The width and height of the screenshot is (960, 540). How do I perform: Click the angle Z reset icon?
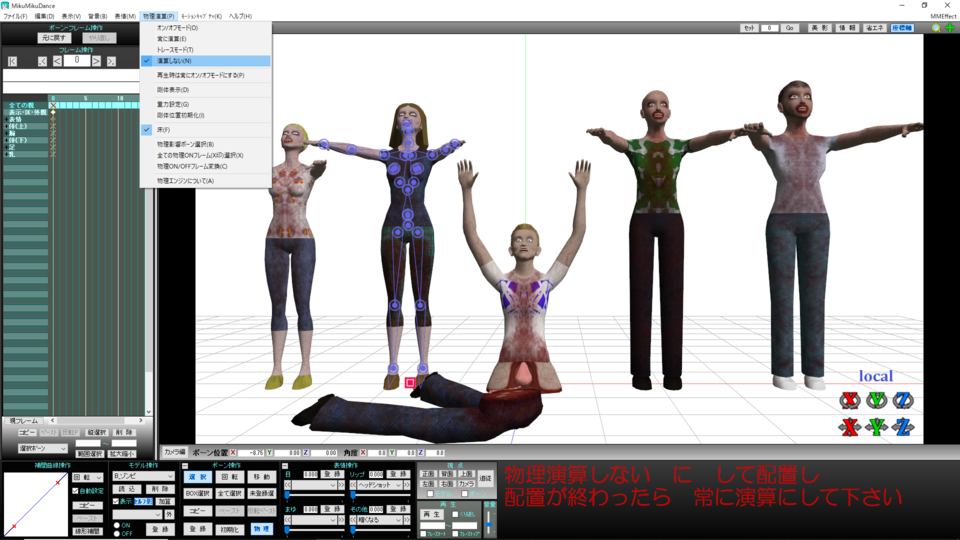click(421, 453)
